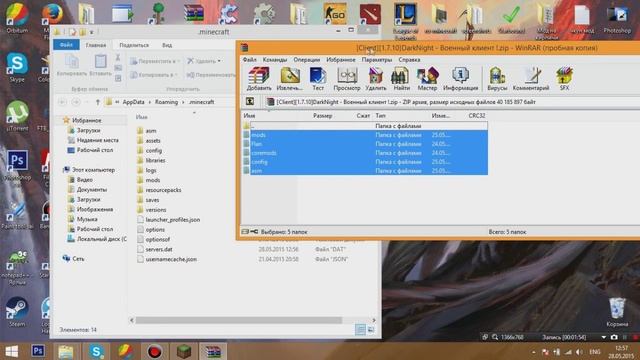Image resolution: width=640 pixels, height=360 pixels.
Task: Open WinRAR Справка menu
Action: pos(409,60)
